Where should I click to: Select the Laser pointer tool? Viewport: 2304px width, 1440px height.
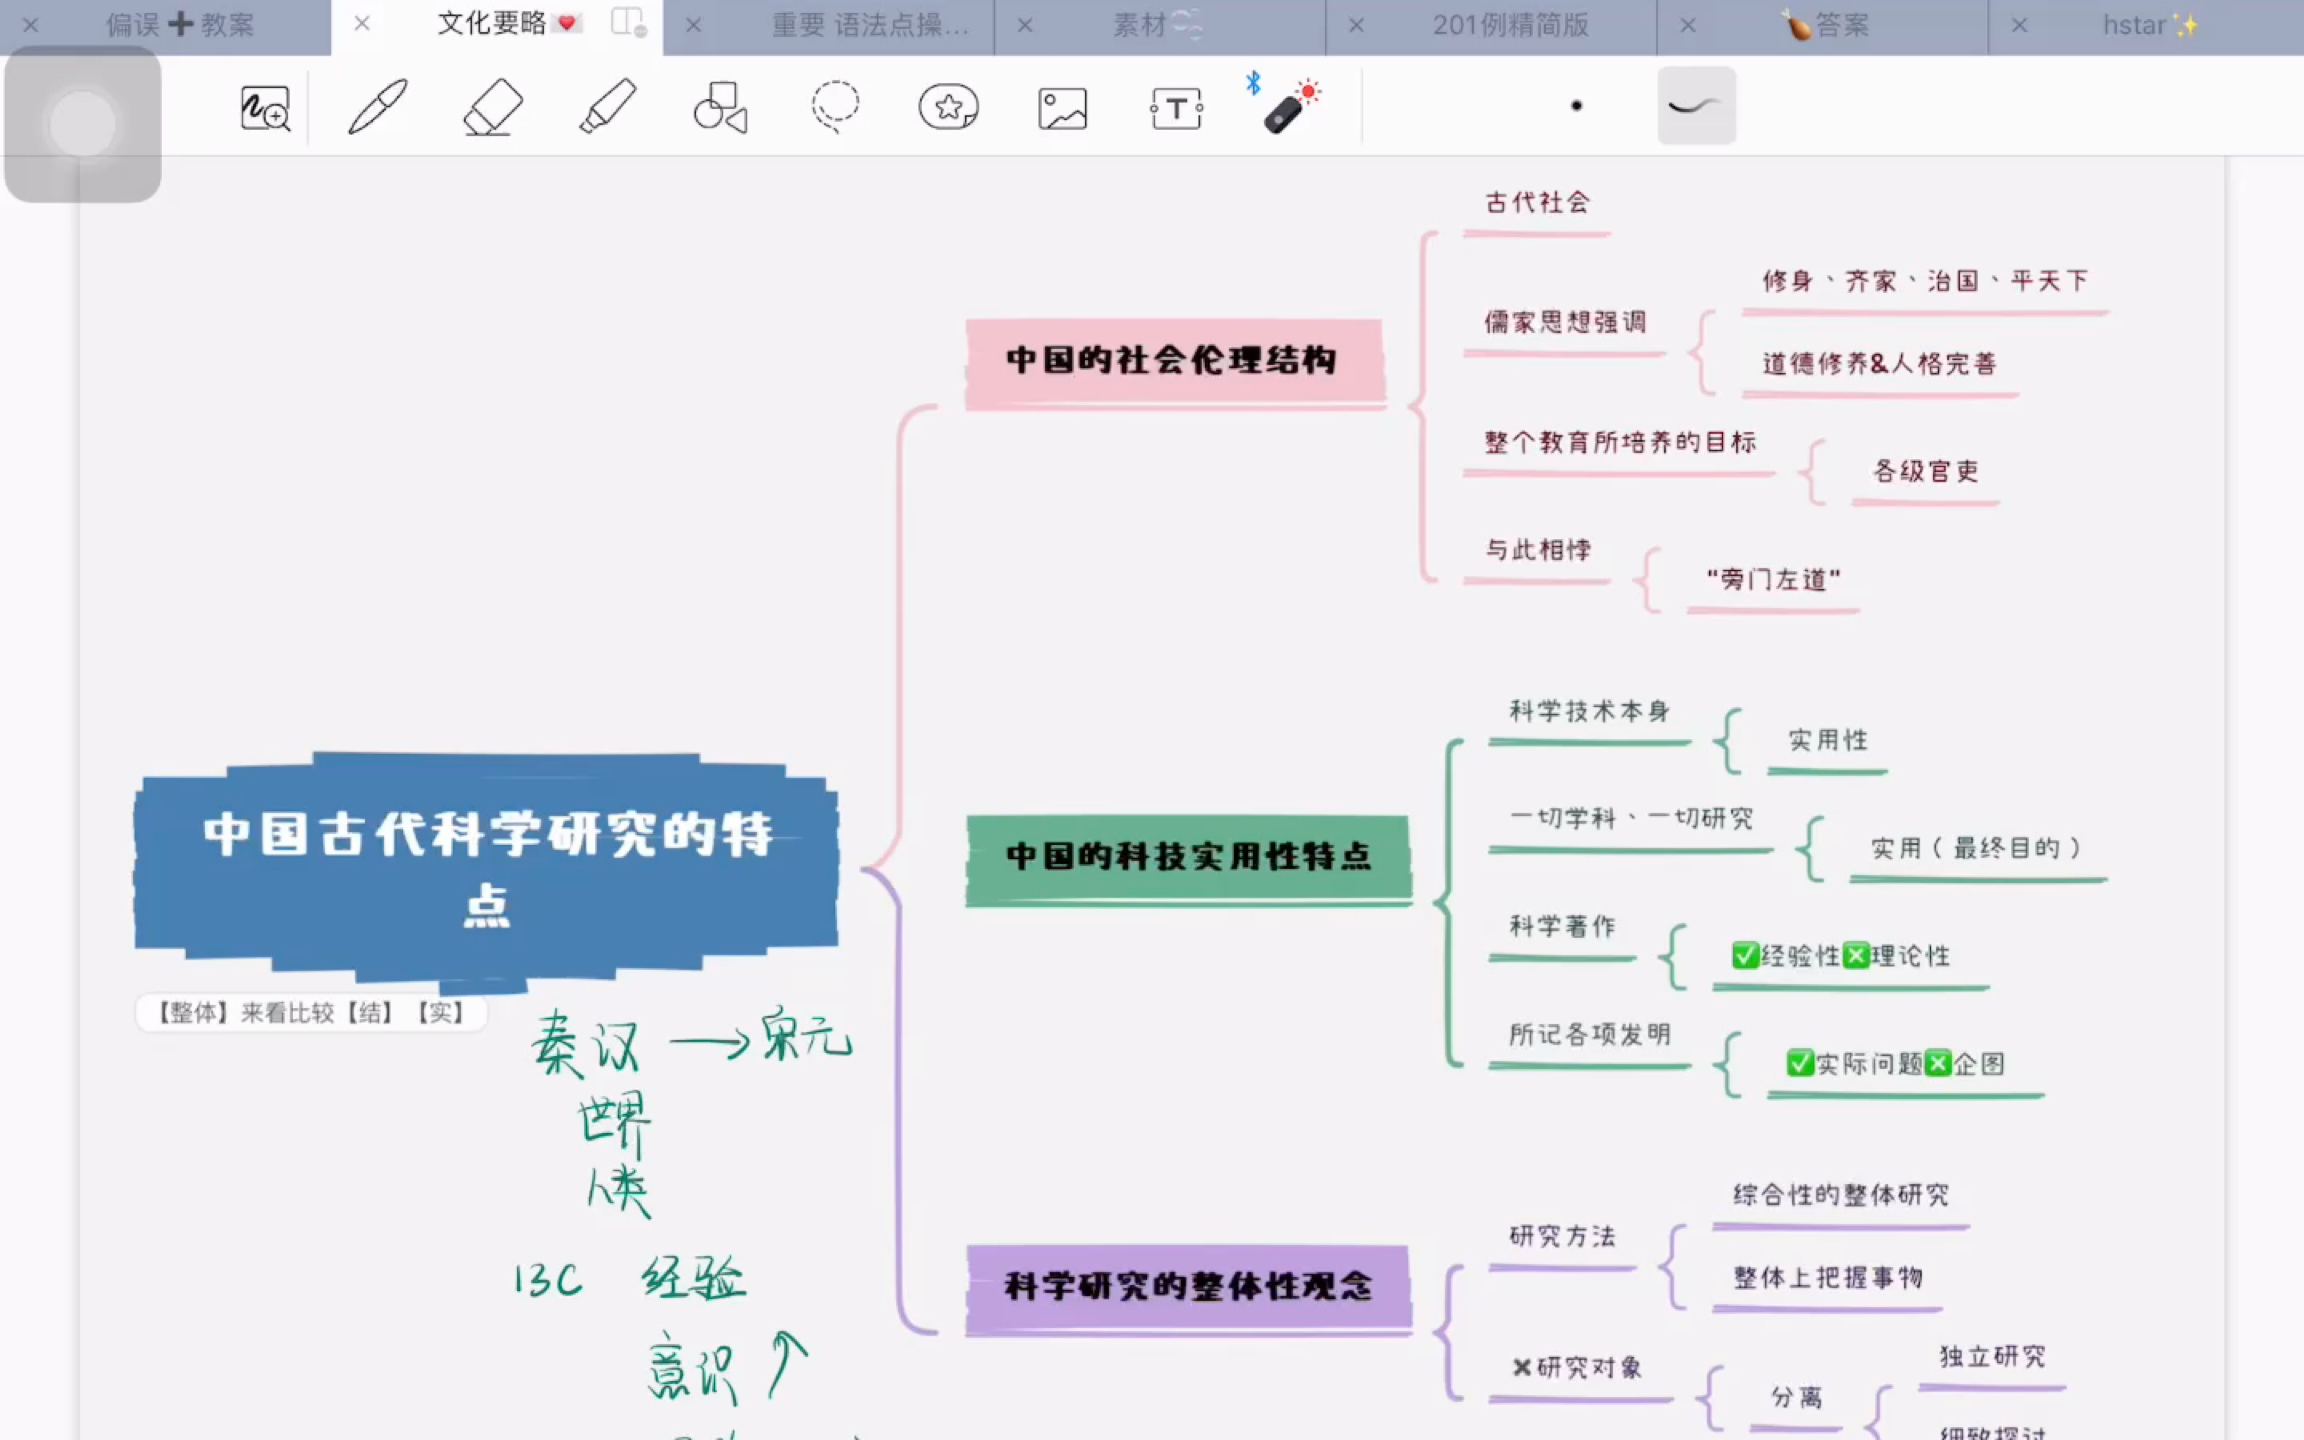tap(1289, 106)
